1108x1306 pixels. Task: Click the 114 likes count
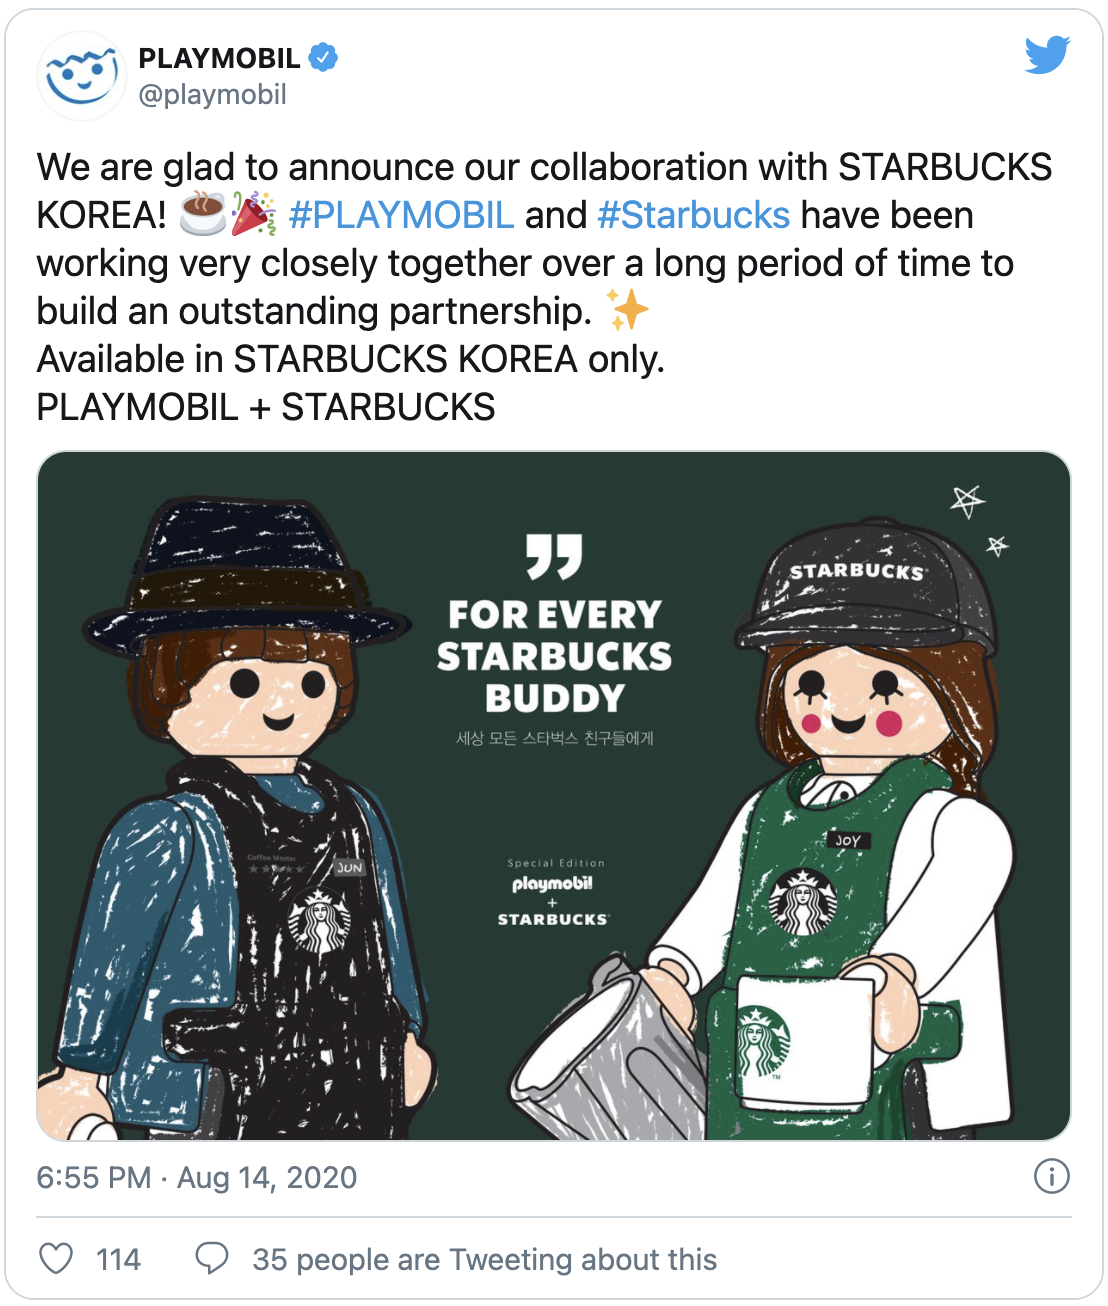click(118, 1259)
